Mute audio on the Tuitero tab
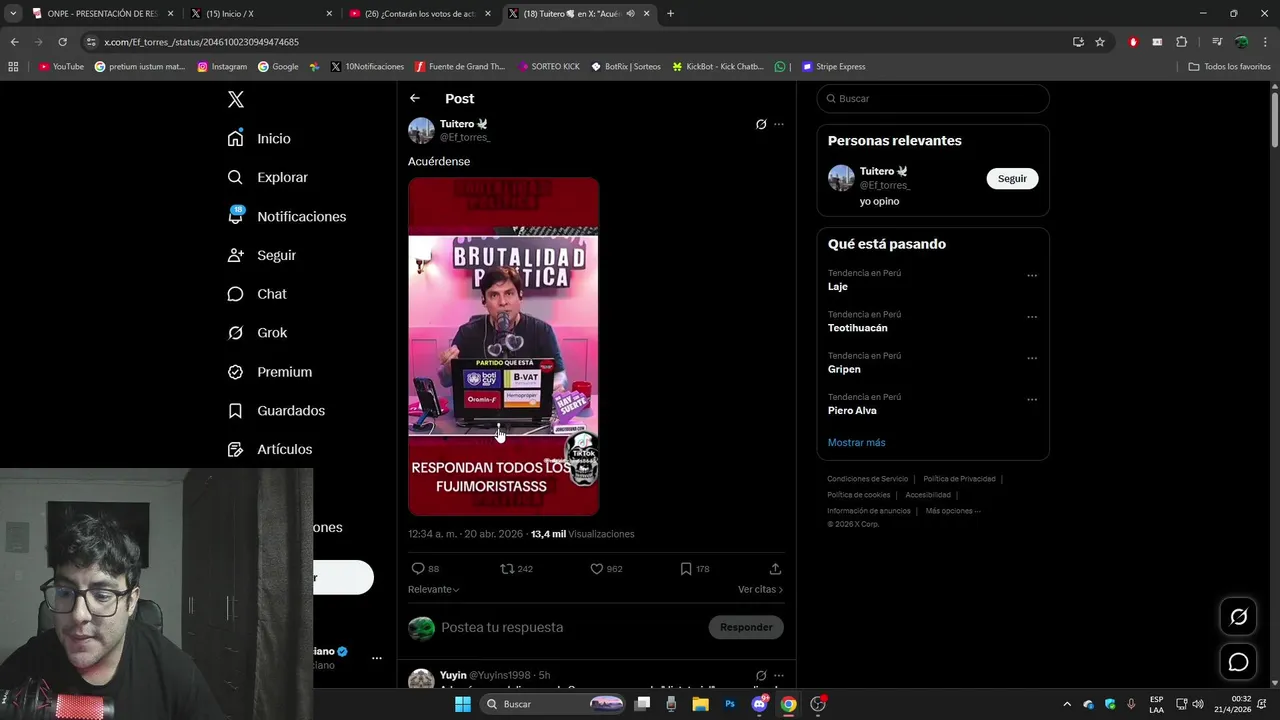The width and height of the screenshot is (1280, 720). click(631, 14)
